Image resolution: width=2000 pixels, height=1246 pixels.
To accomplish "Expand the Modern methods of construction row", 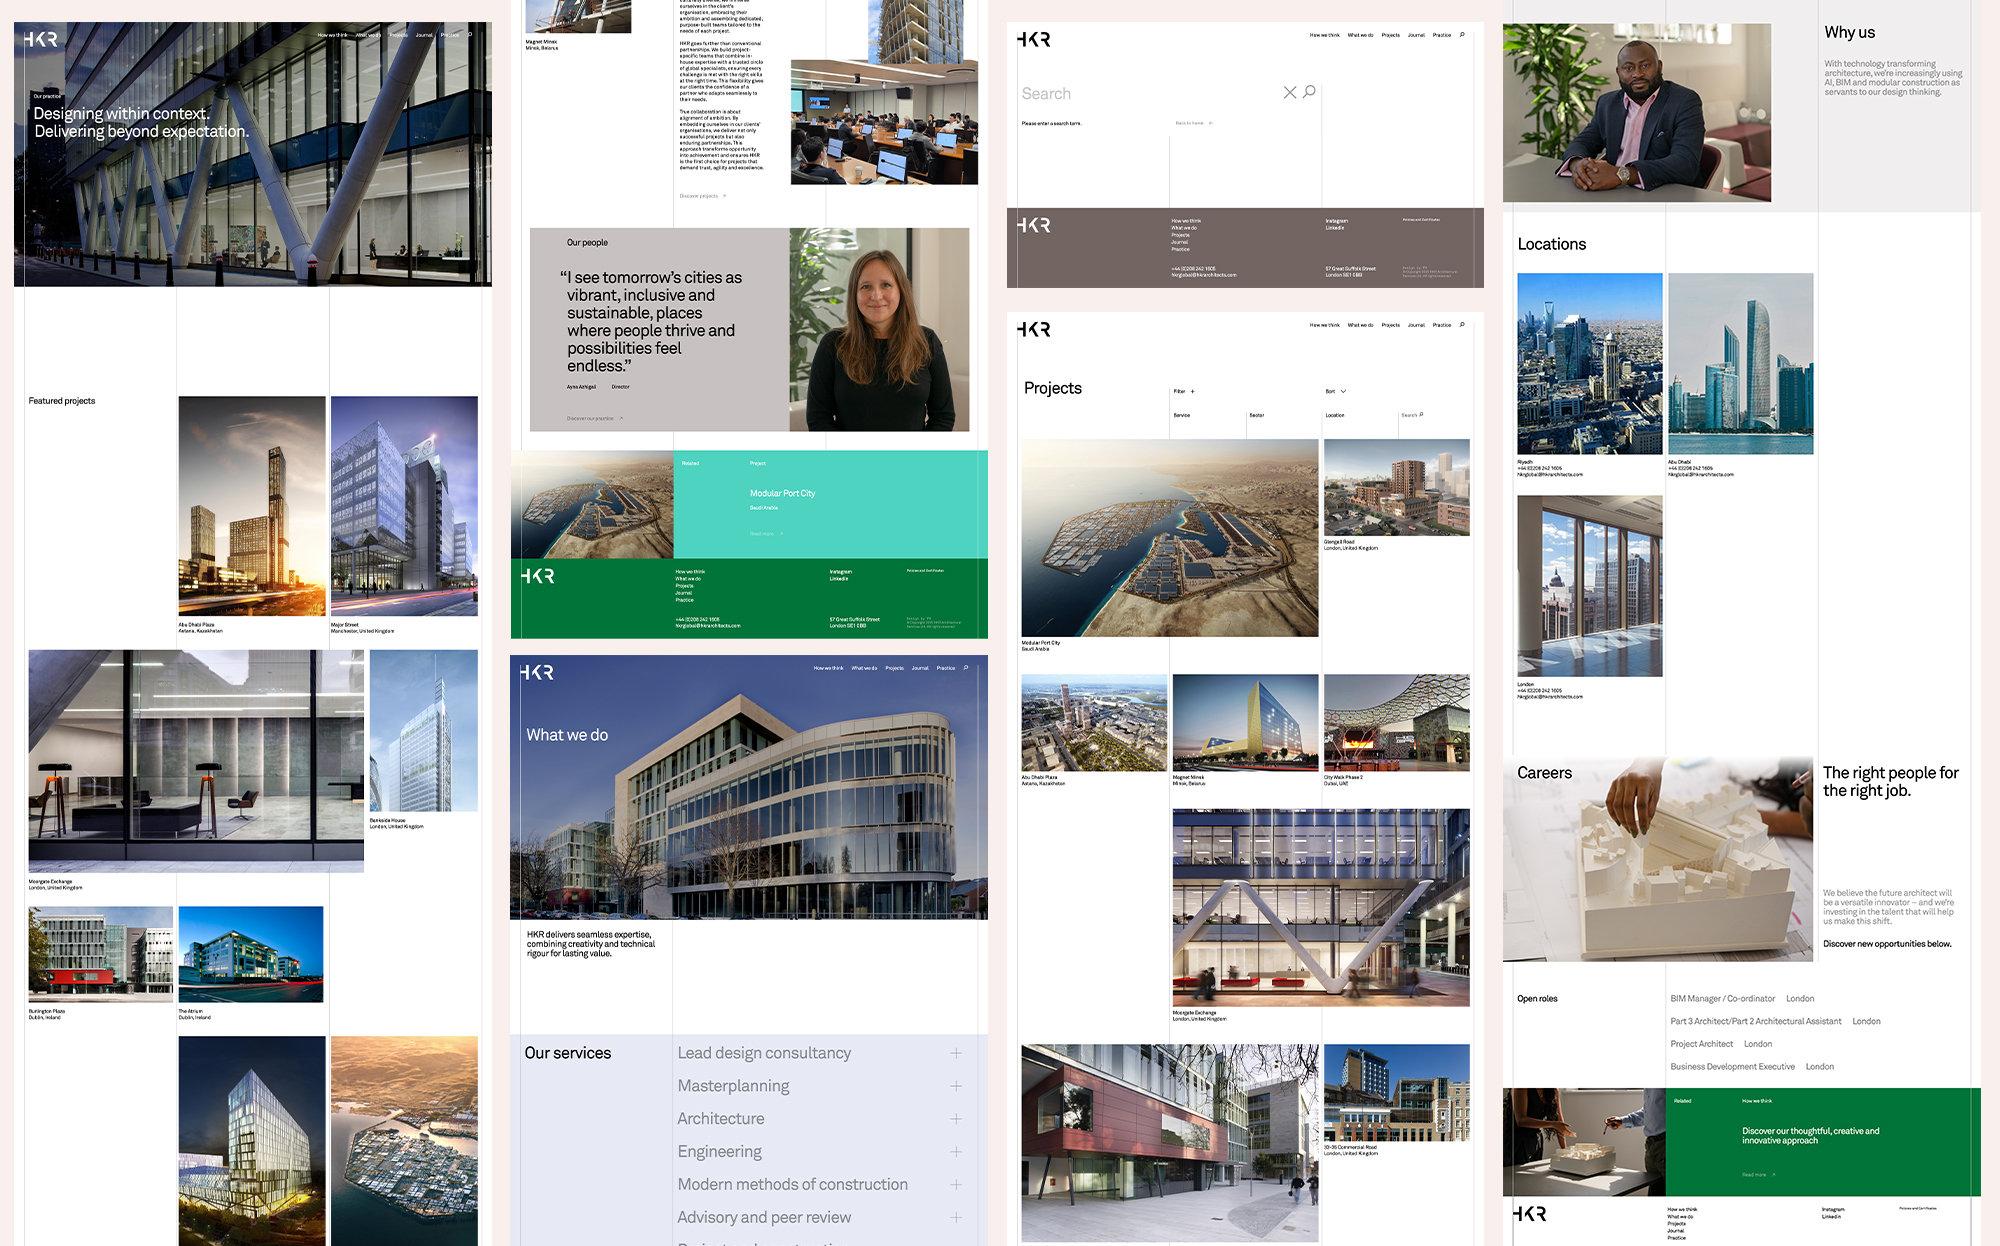I will (956, 1185).
